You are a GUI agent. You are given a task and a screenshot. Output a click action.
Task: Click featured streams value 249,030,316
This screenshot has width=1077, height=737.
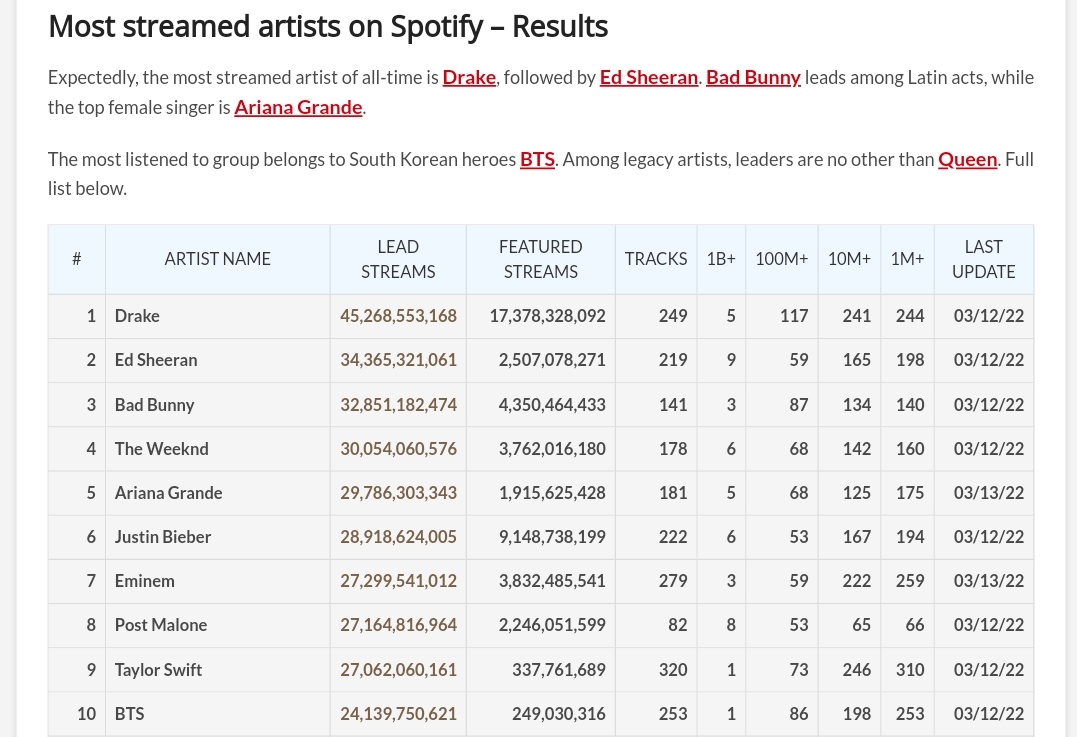tap(559, 714)
